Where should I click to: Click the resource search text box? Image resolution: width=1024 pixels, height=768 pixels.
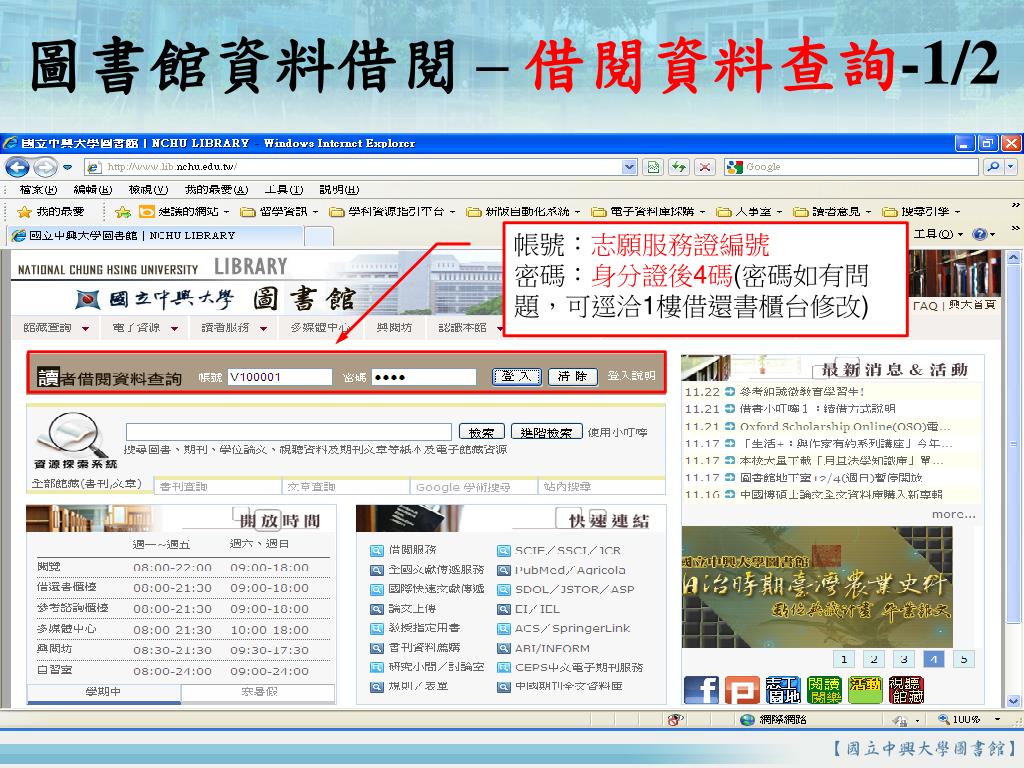point(289,432)
